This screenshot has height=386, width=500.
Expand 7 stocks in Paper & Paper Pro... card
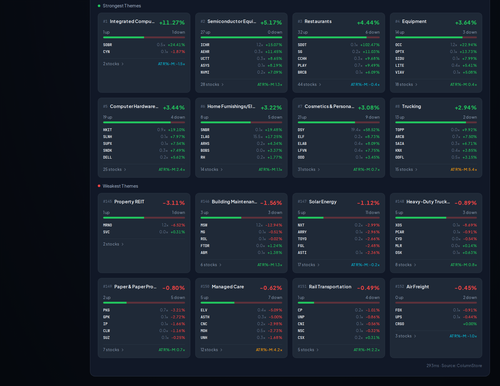113,350
